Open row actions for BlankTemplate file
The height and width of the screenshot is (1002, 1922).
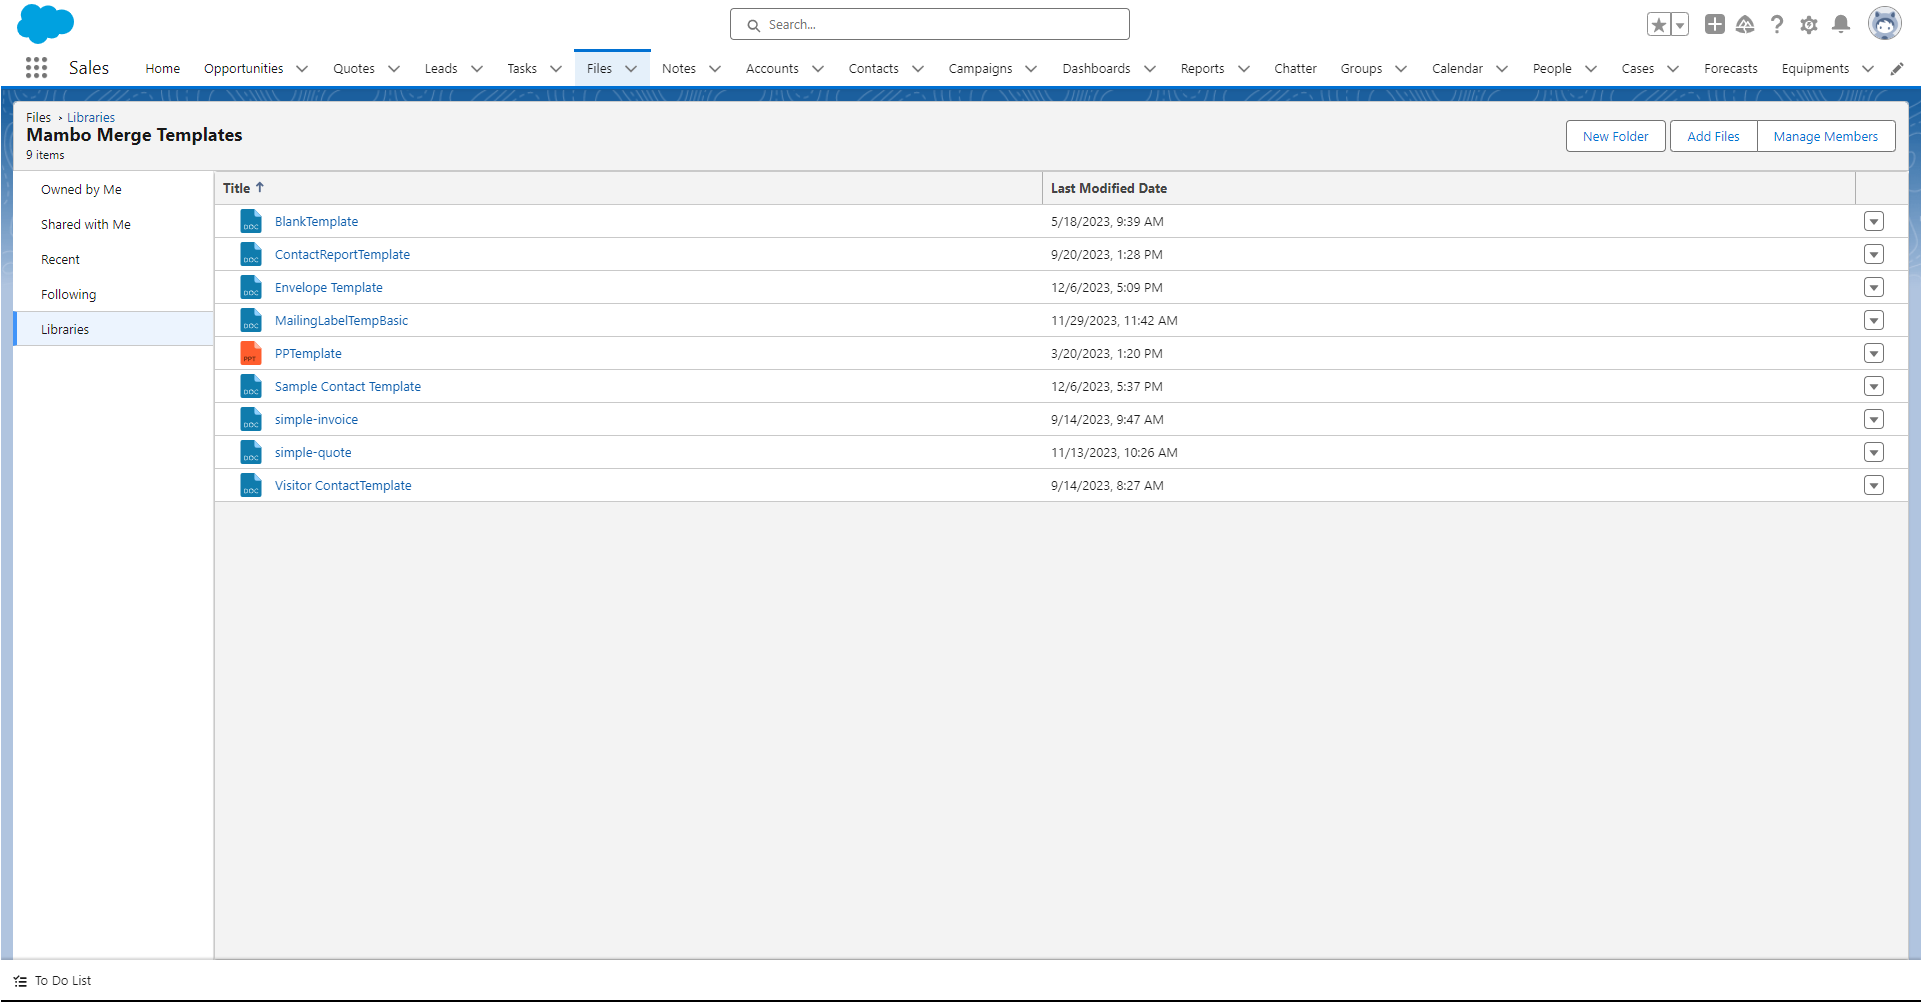(1874, 221)
